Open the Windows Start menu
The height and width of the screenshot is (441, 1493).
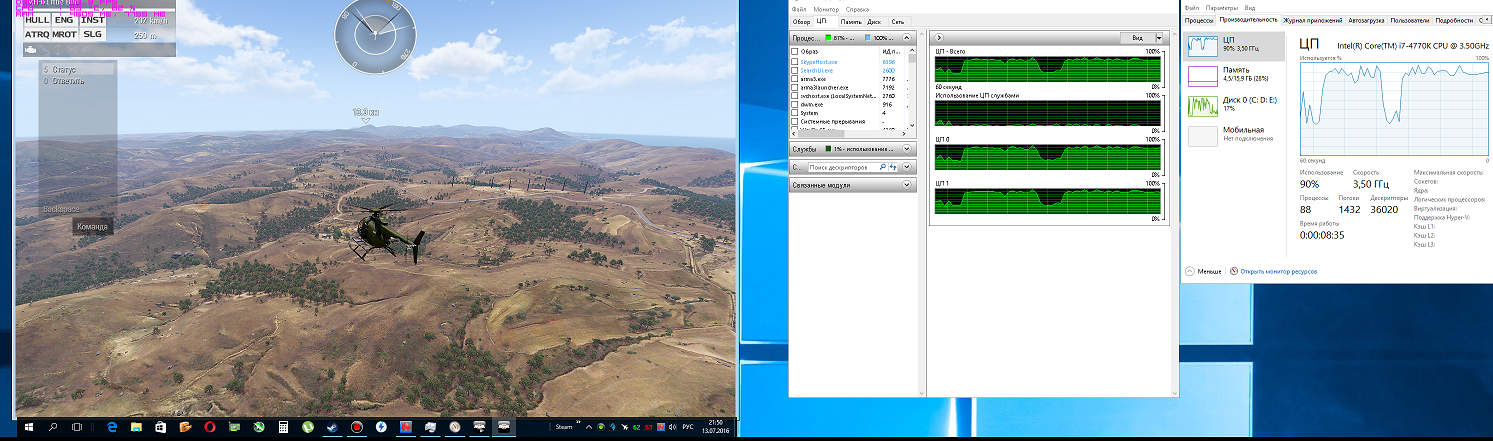28,427
